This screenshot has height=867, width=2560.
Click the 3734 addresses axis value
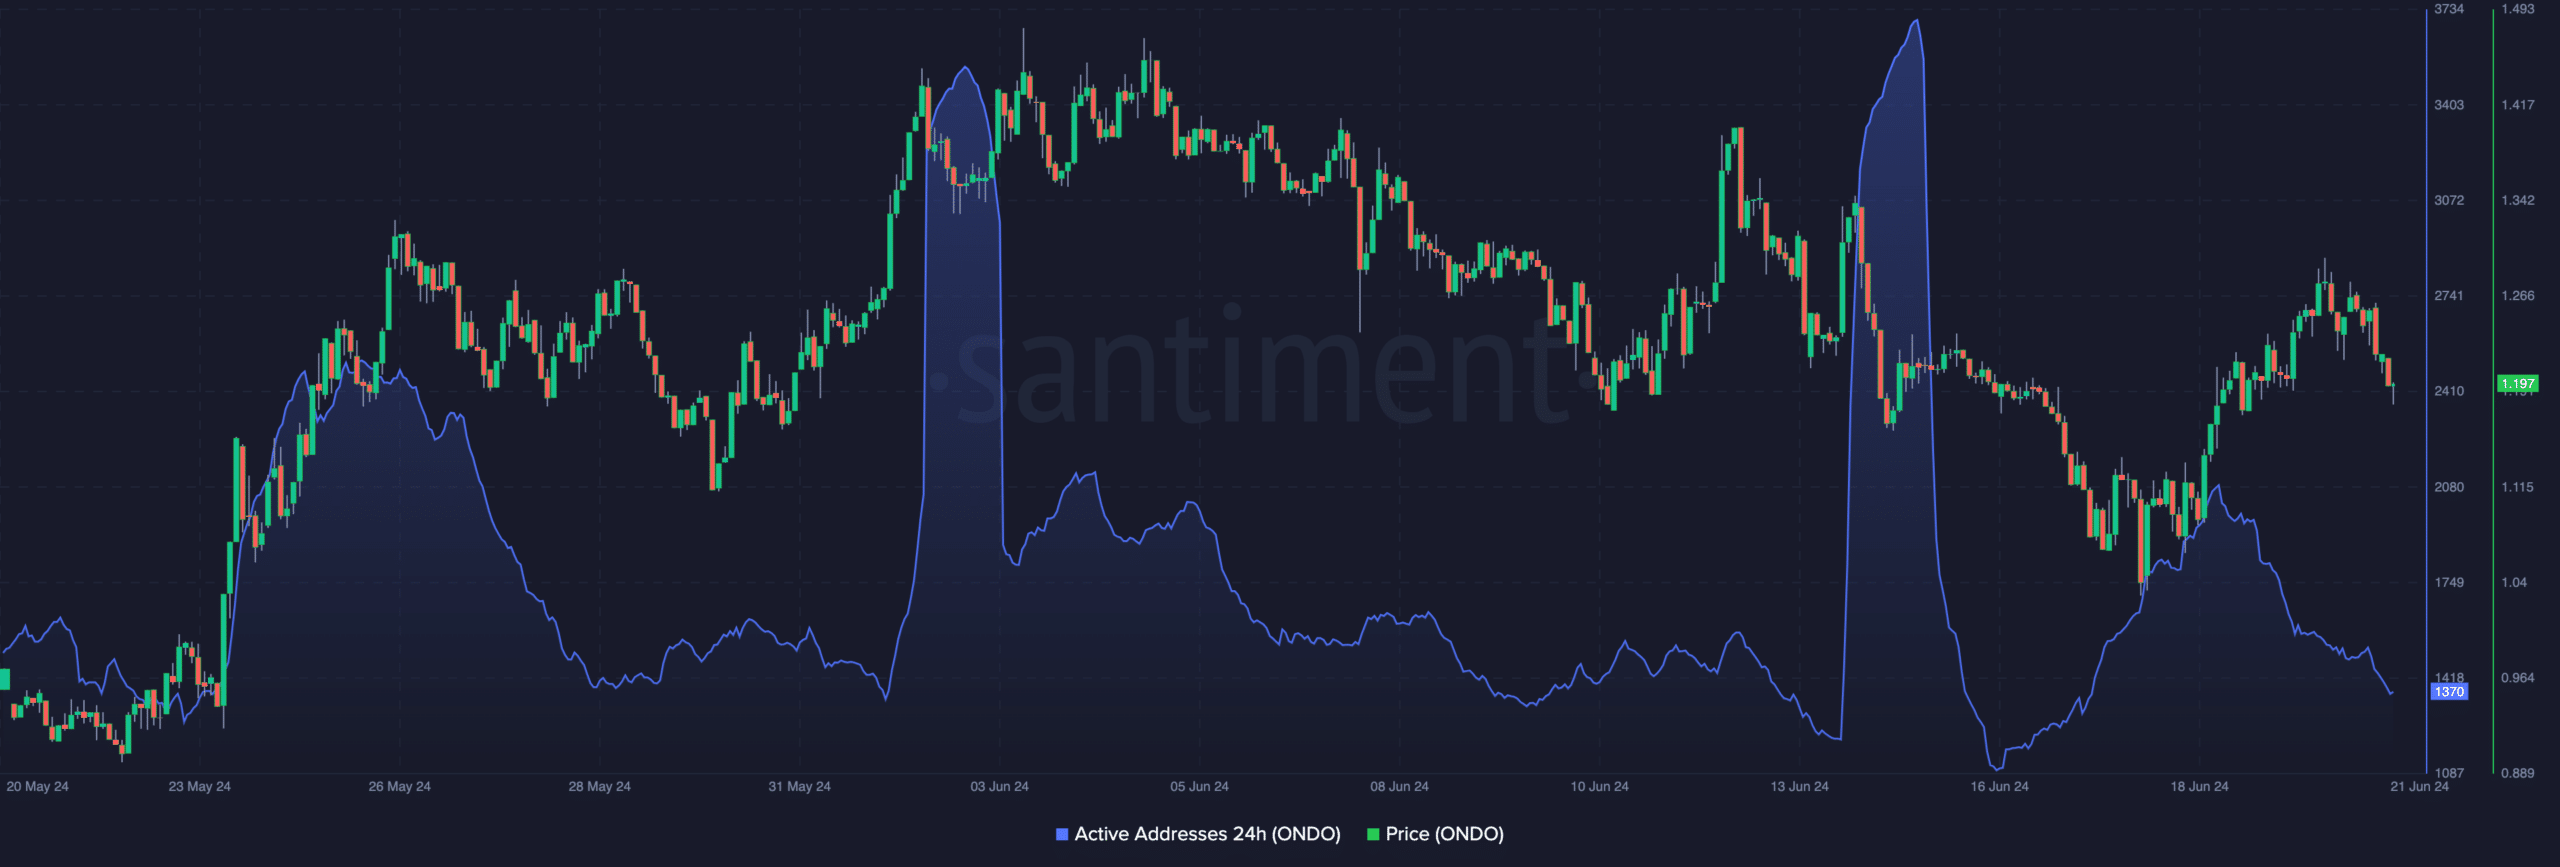(x=2449, y=9)
